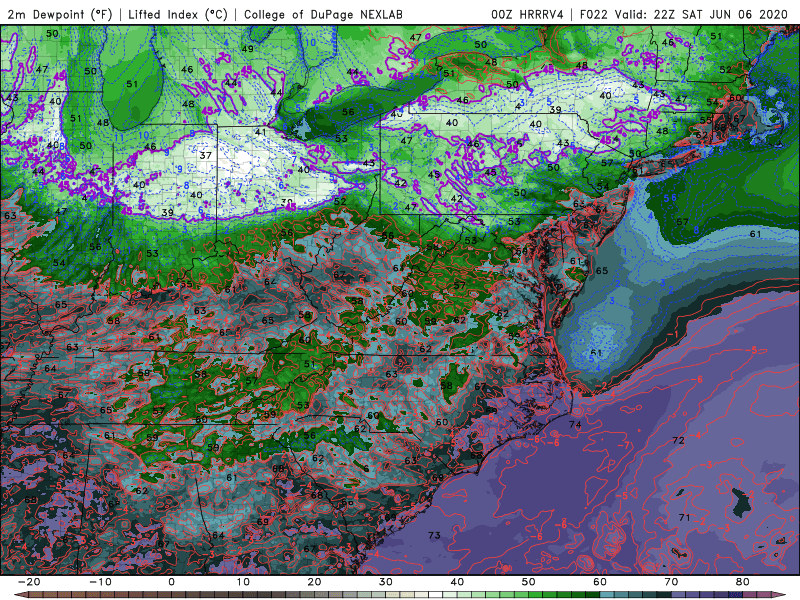800x600 pixels.
Task: Click the '00Z HRRRV4' model run label
Action: click(527, 14)
